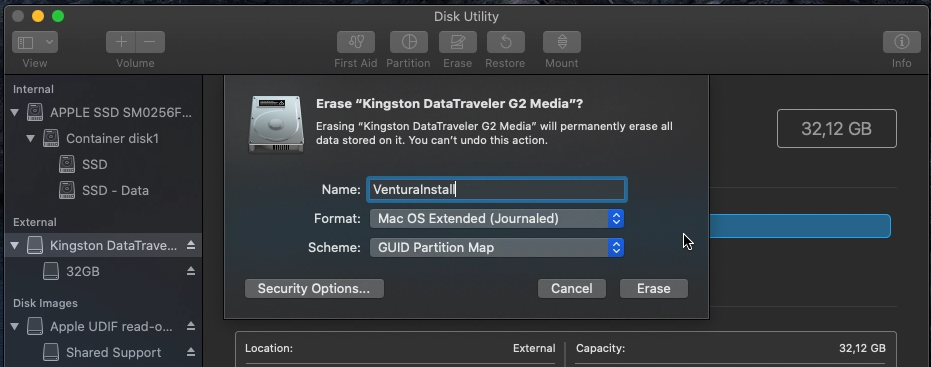Screen dimensions: 931x367
Task: Click the Partition toolbar icon
Action: [x=408, y=42]
